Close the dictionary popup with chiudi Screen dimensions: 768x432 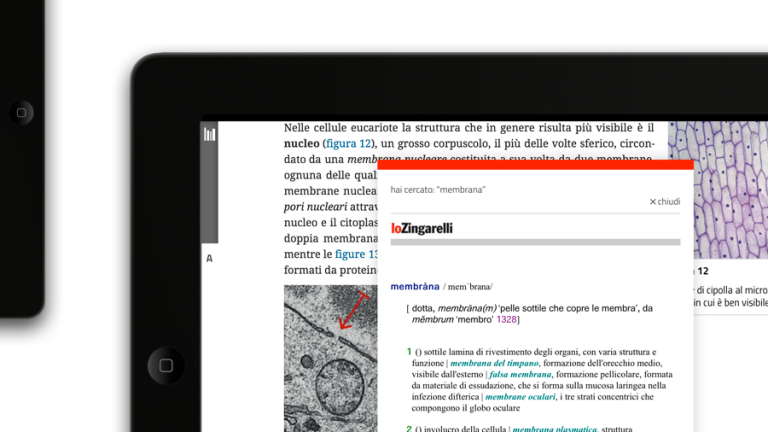tap(665, 202)
